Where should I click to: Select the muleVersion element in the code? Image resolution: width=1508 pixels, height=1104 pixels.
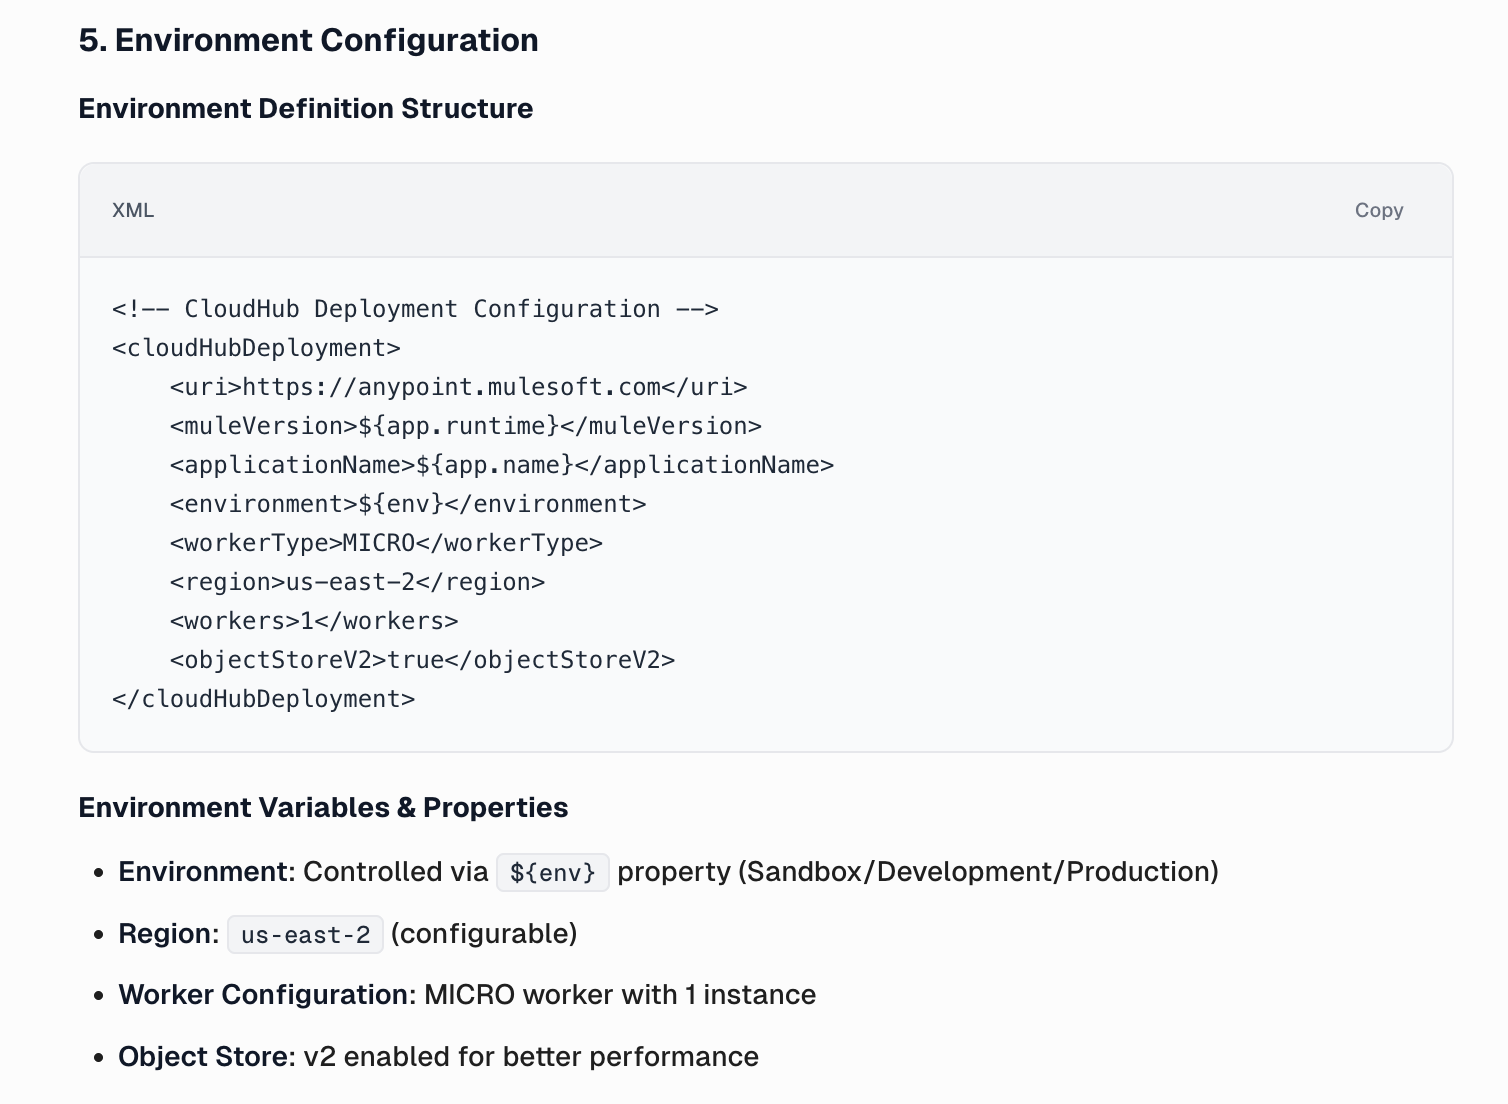pos(465,425)
